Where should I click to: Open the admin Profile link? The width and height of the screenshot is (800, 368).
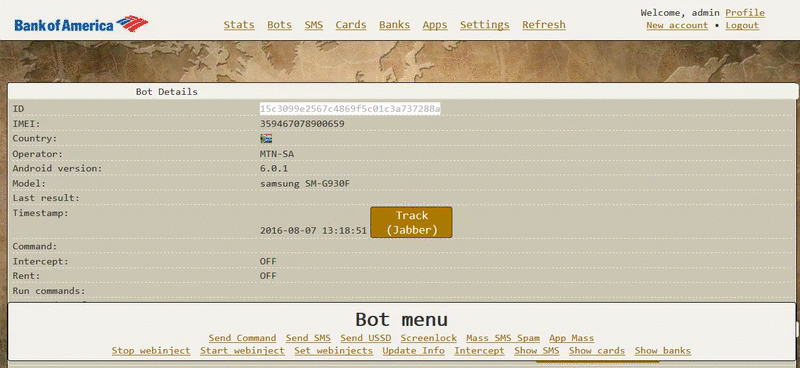pos(745,13)
